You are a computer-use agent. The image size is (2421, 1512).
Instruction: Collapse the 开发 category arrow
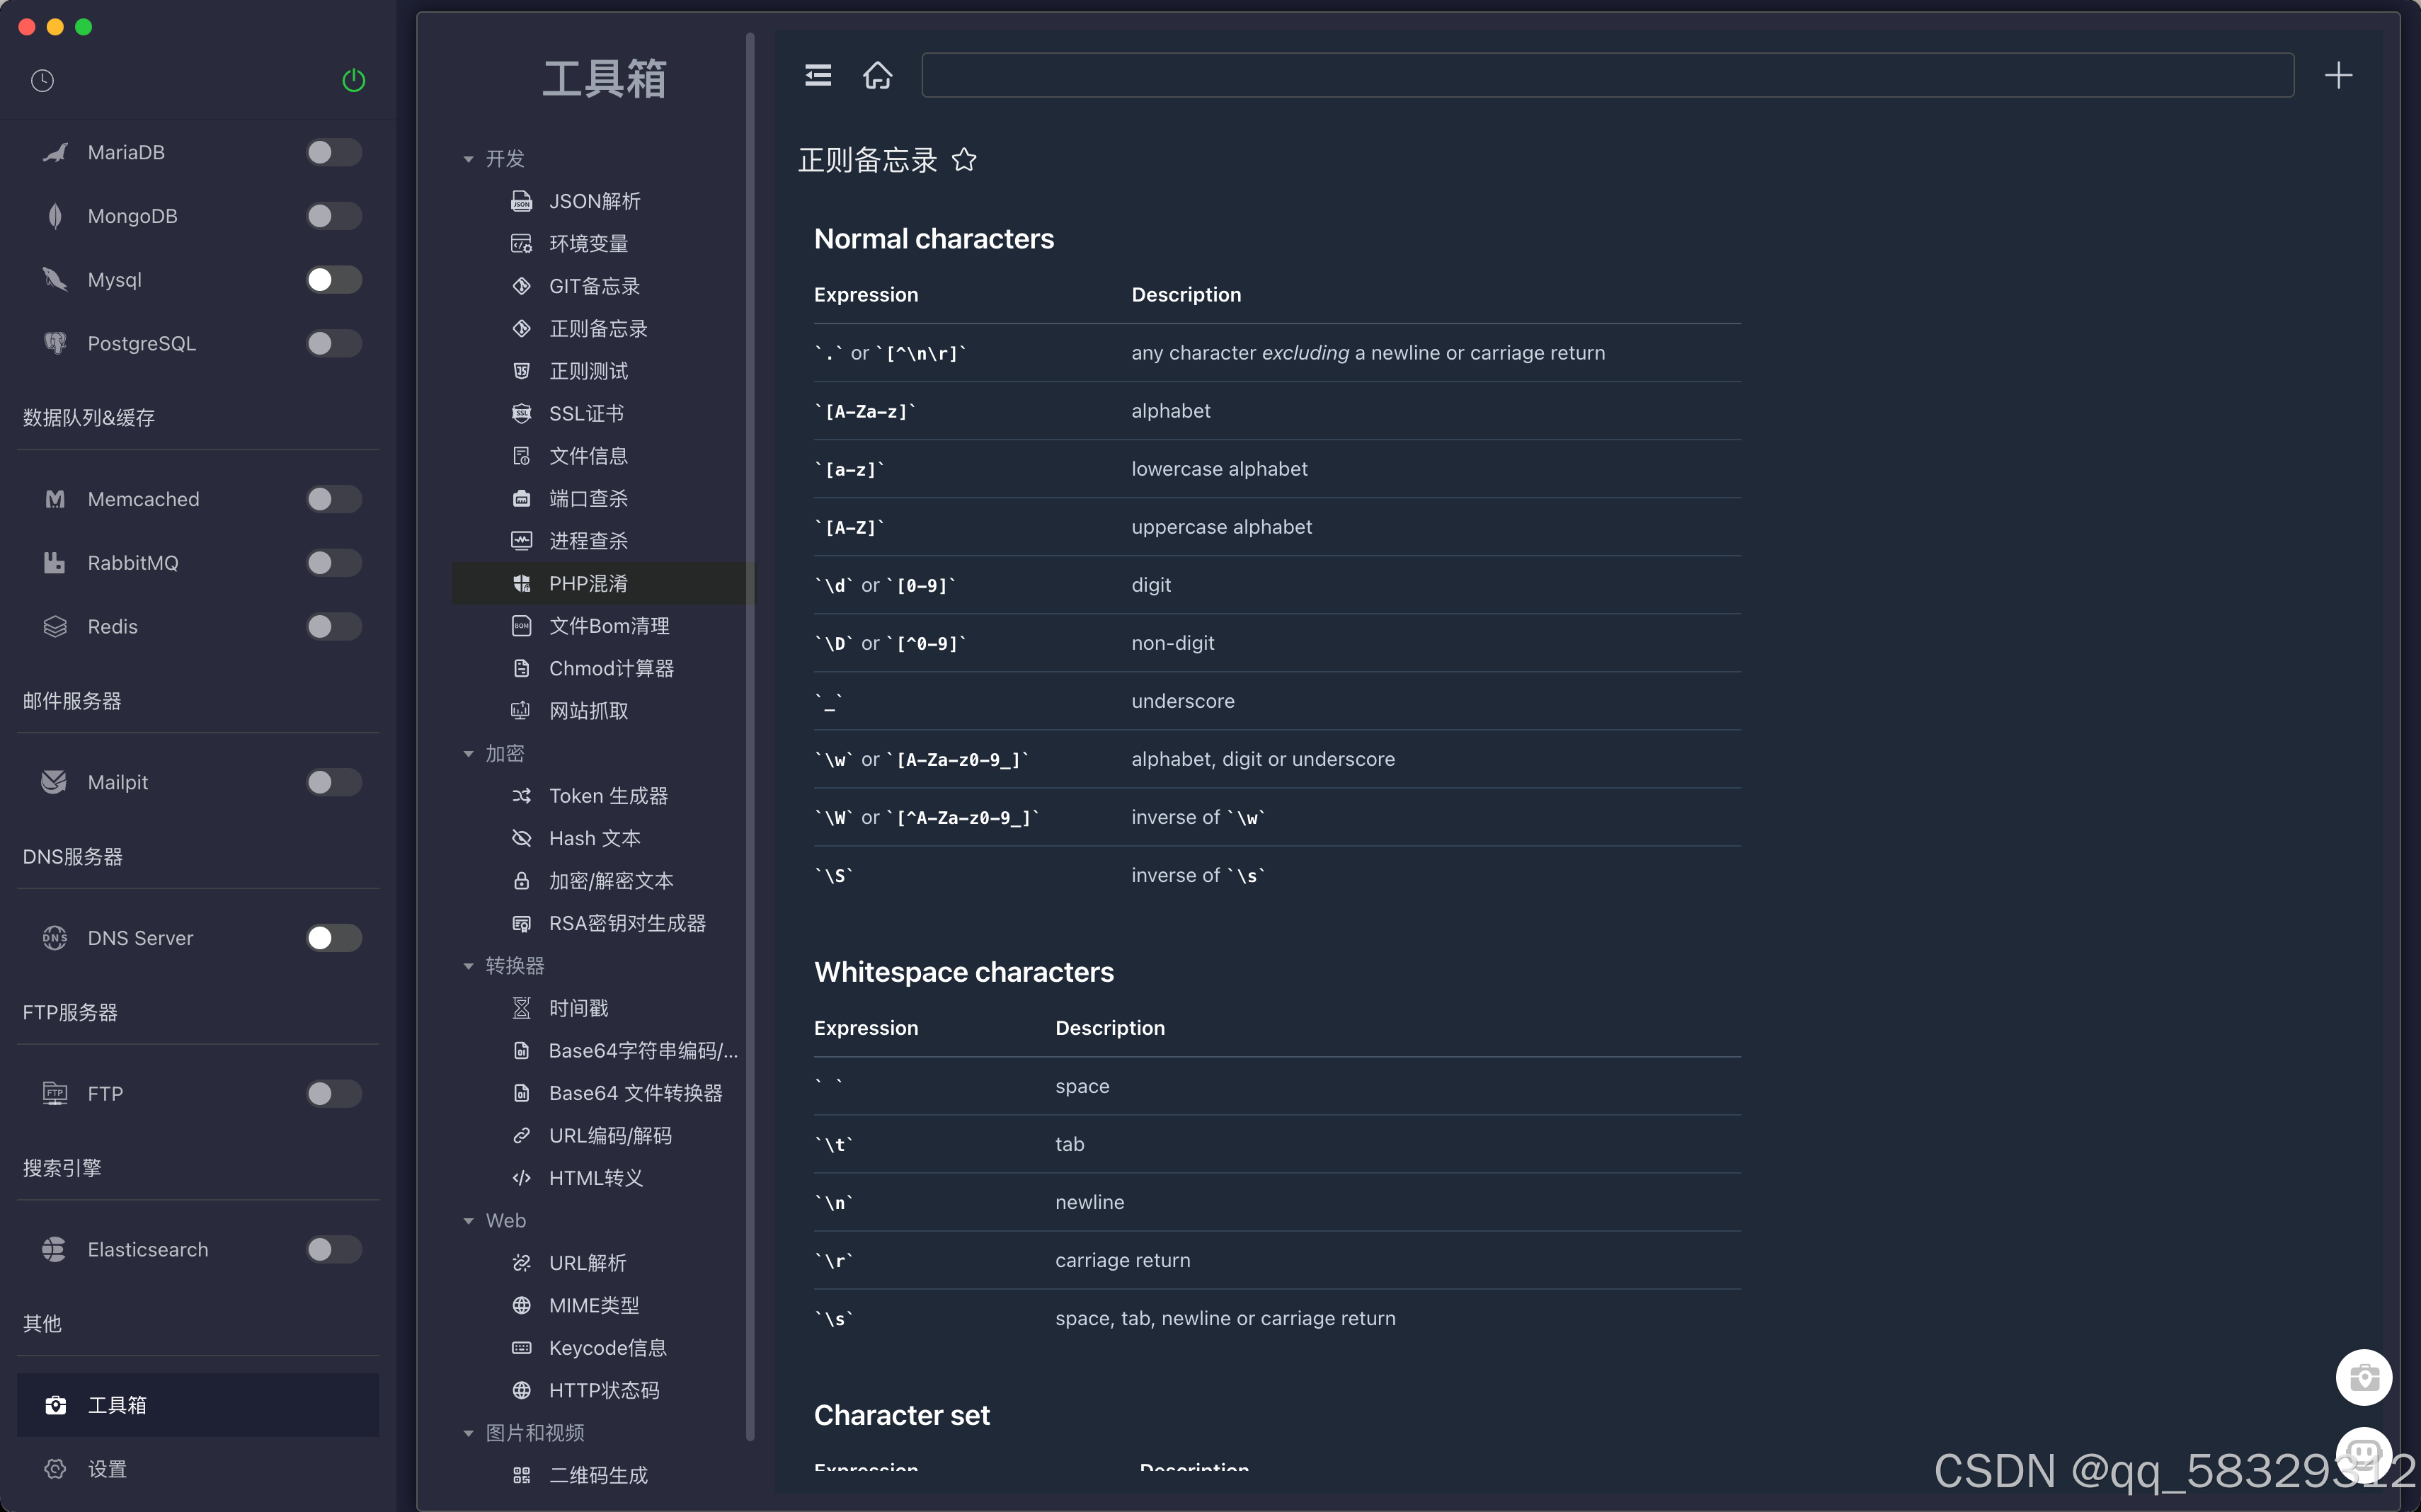(x=468, y=159)
